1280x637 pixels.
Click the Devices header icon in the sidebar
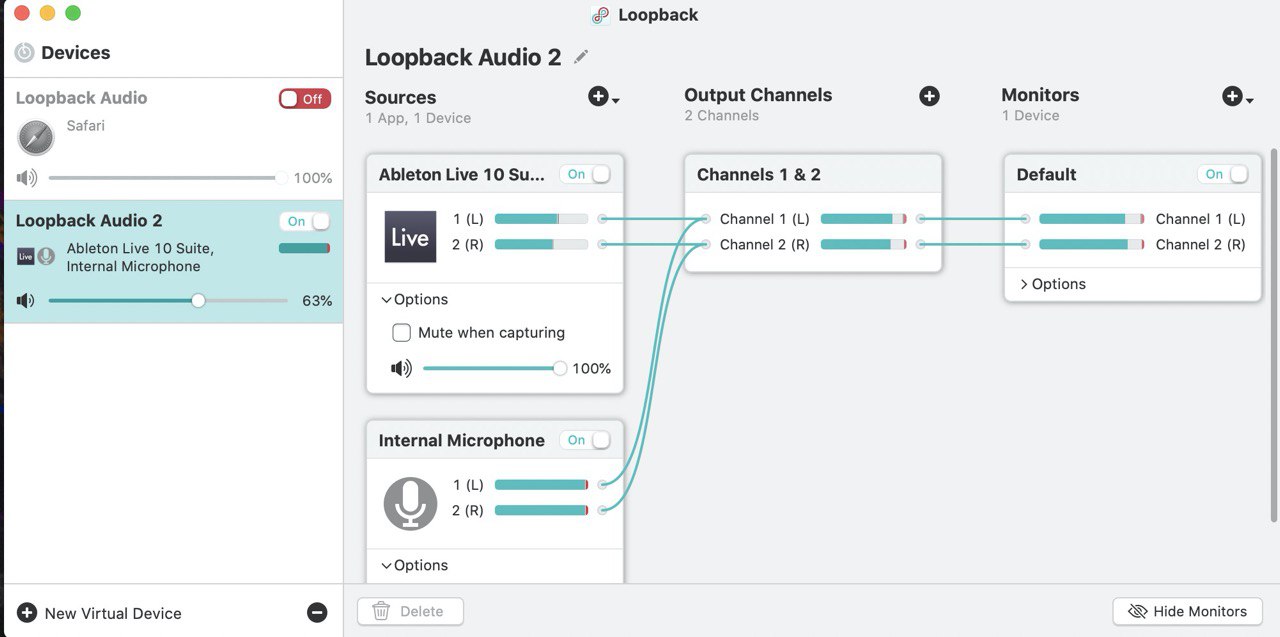click(25, 53)
